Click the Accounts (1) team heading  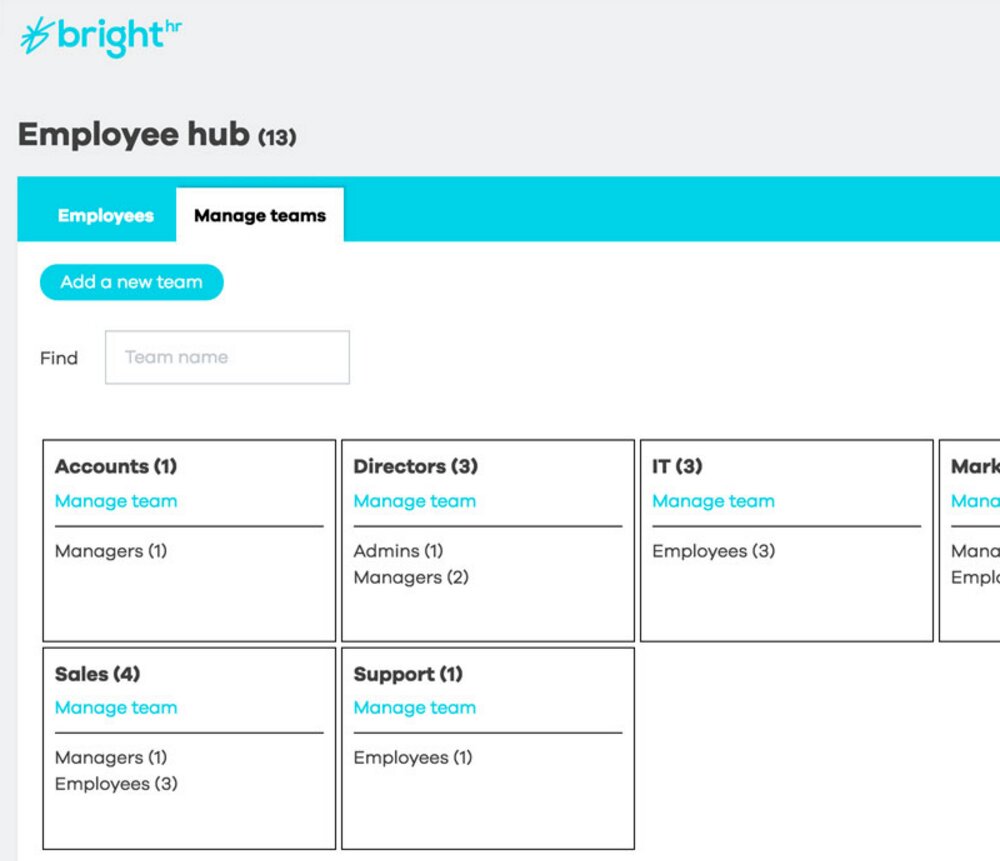[116, 466]
